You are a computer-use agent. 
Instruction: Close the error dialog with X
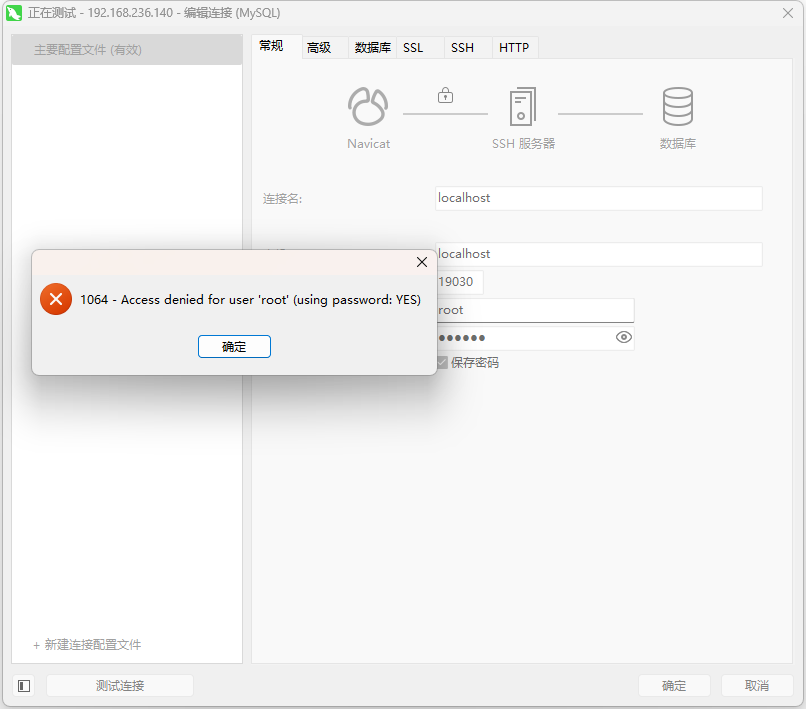[x=421, y=262]
